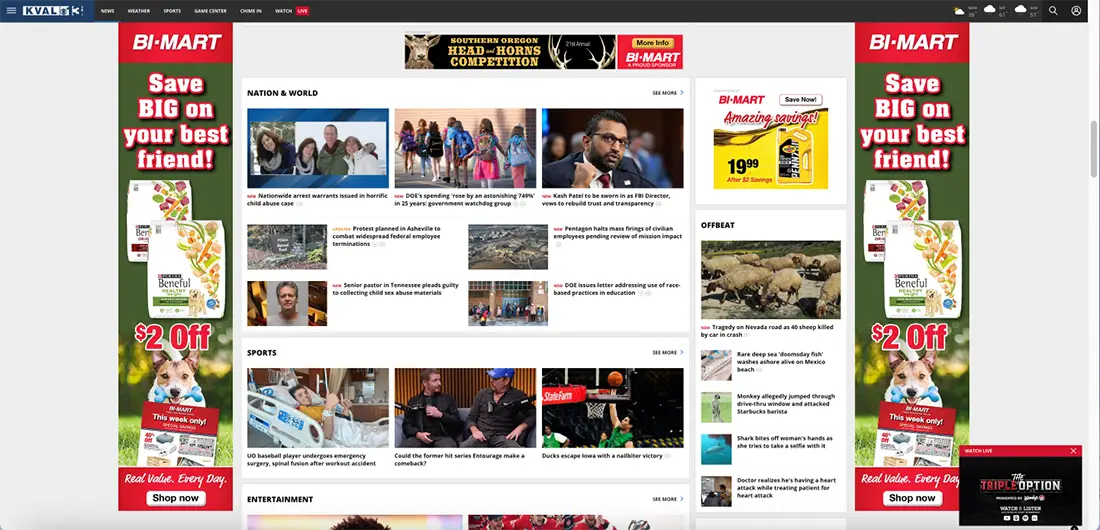Screen dimensions: 1100x530
Task: Open the hamburger menu
Action: click(11, 11)
